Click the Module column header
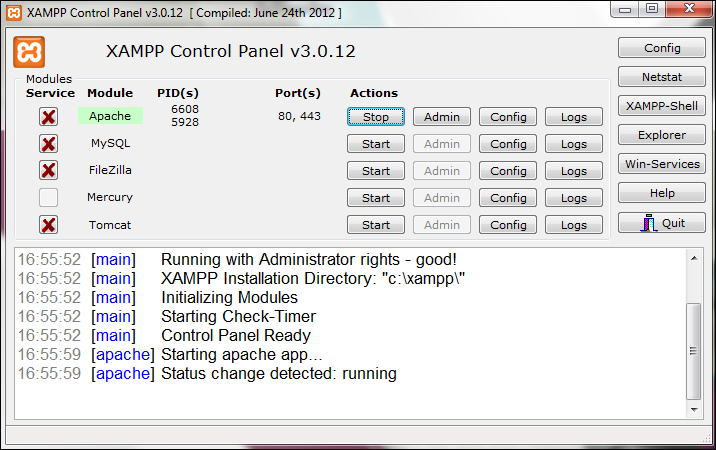This screenshot has height=450, width=716. [110, 93]
